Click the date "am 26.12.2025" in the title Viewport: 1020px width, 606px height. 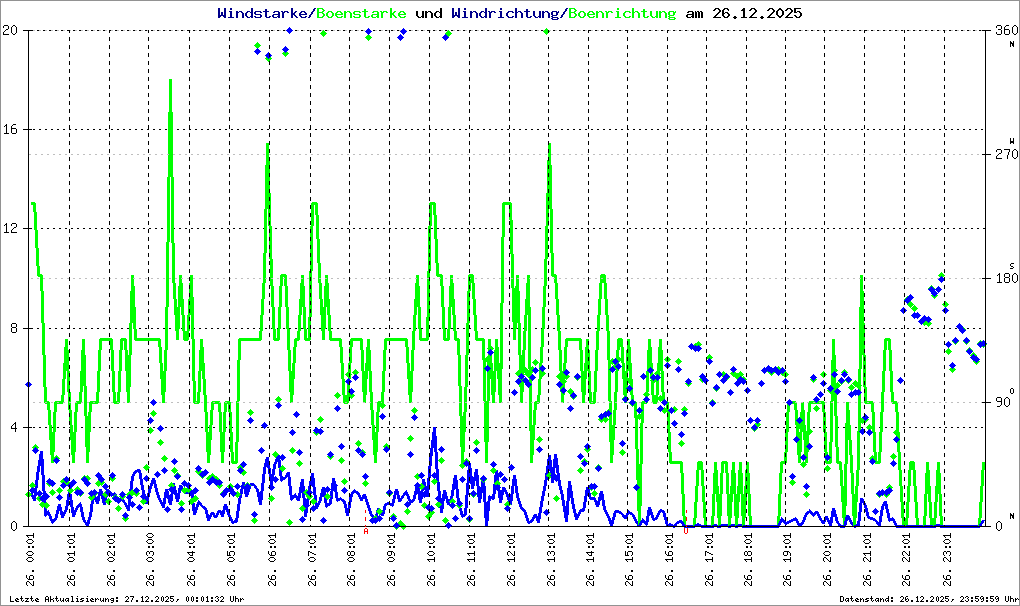click(x=744, y=13)
